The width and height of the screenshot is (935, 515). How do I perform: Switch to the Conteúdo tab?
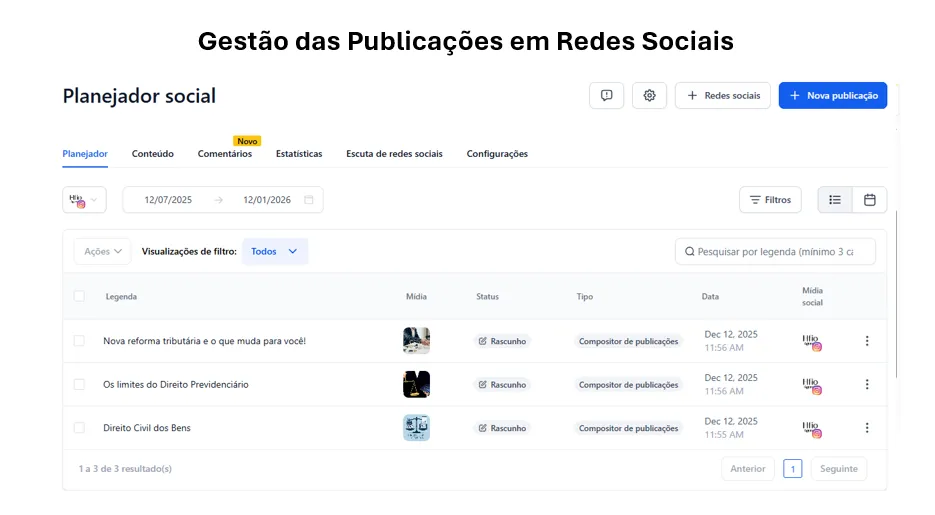pyautogui.click(x=153, y=154)
